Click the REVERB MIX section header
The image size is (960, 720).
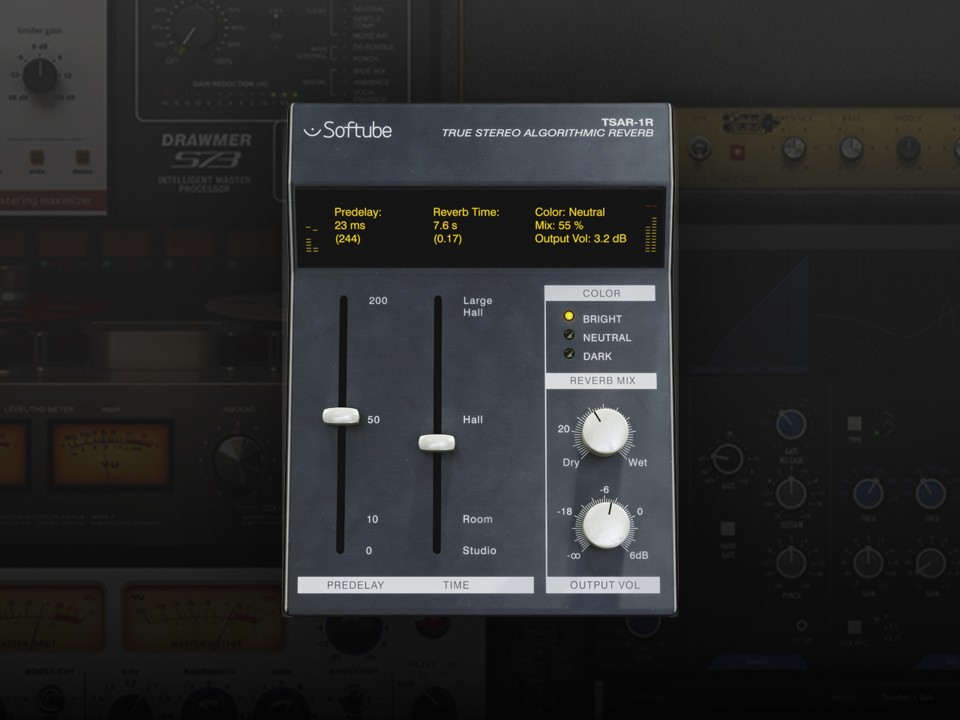pyautogui.click(x=601, y=380)
